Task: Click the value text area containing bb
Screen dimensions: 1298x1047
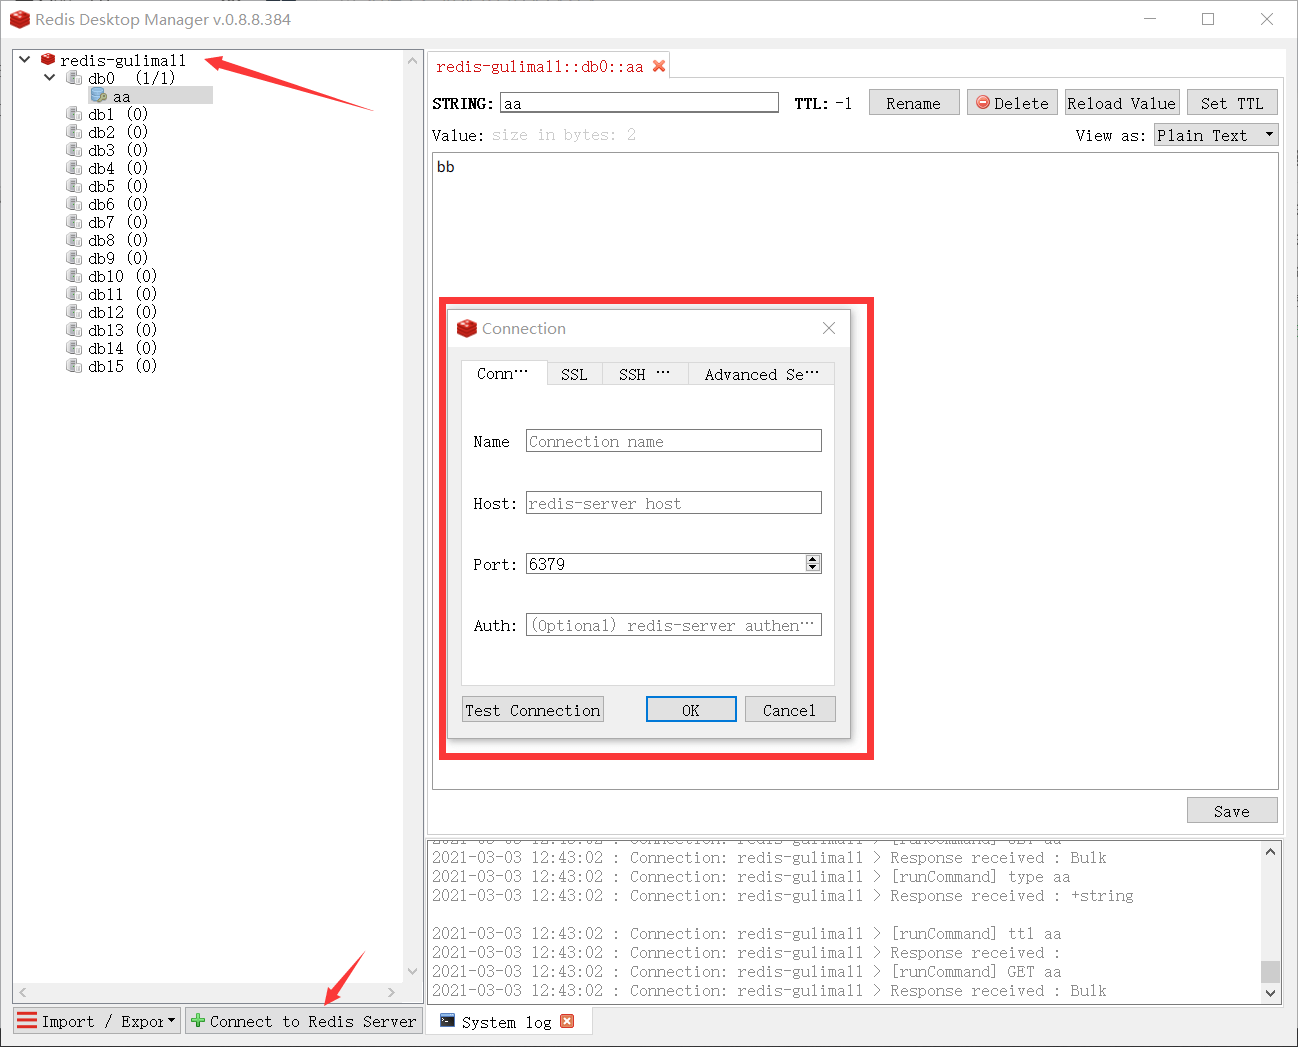Action: coord(855,471)
